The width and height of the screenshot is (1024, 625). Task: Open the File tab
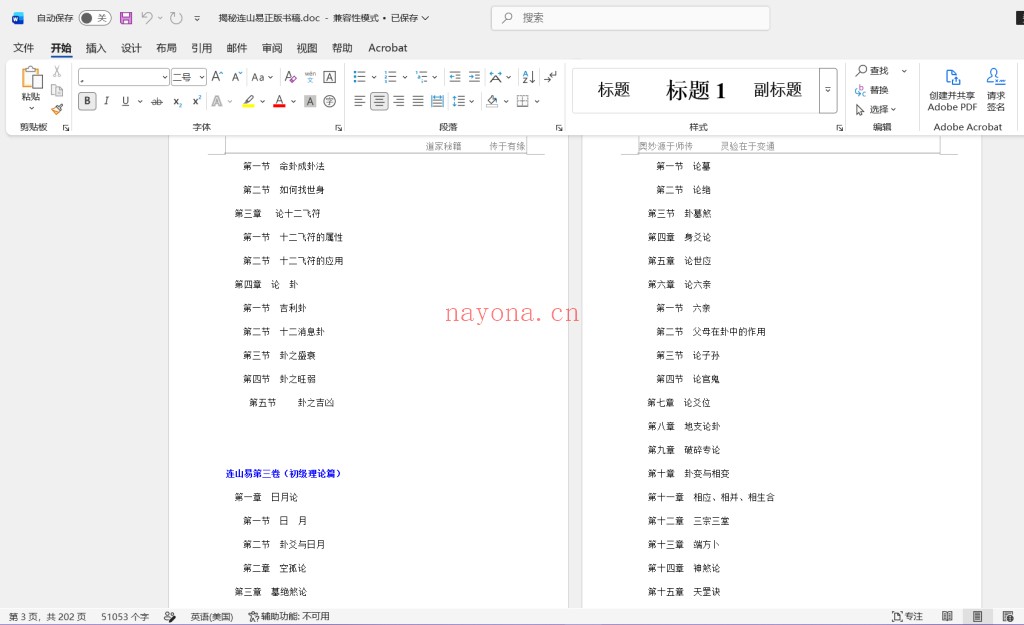click(x=24, y=48)
